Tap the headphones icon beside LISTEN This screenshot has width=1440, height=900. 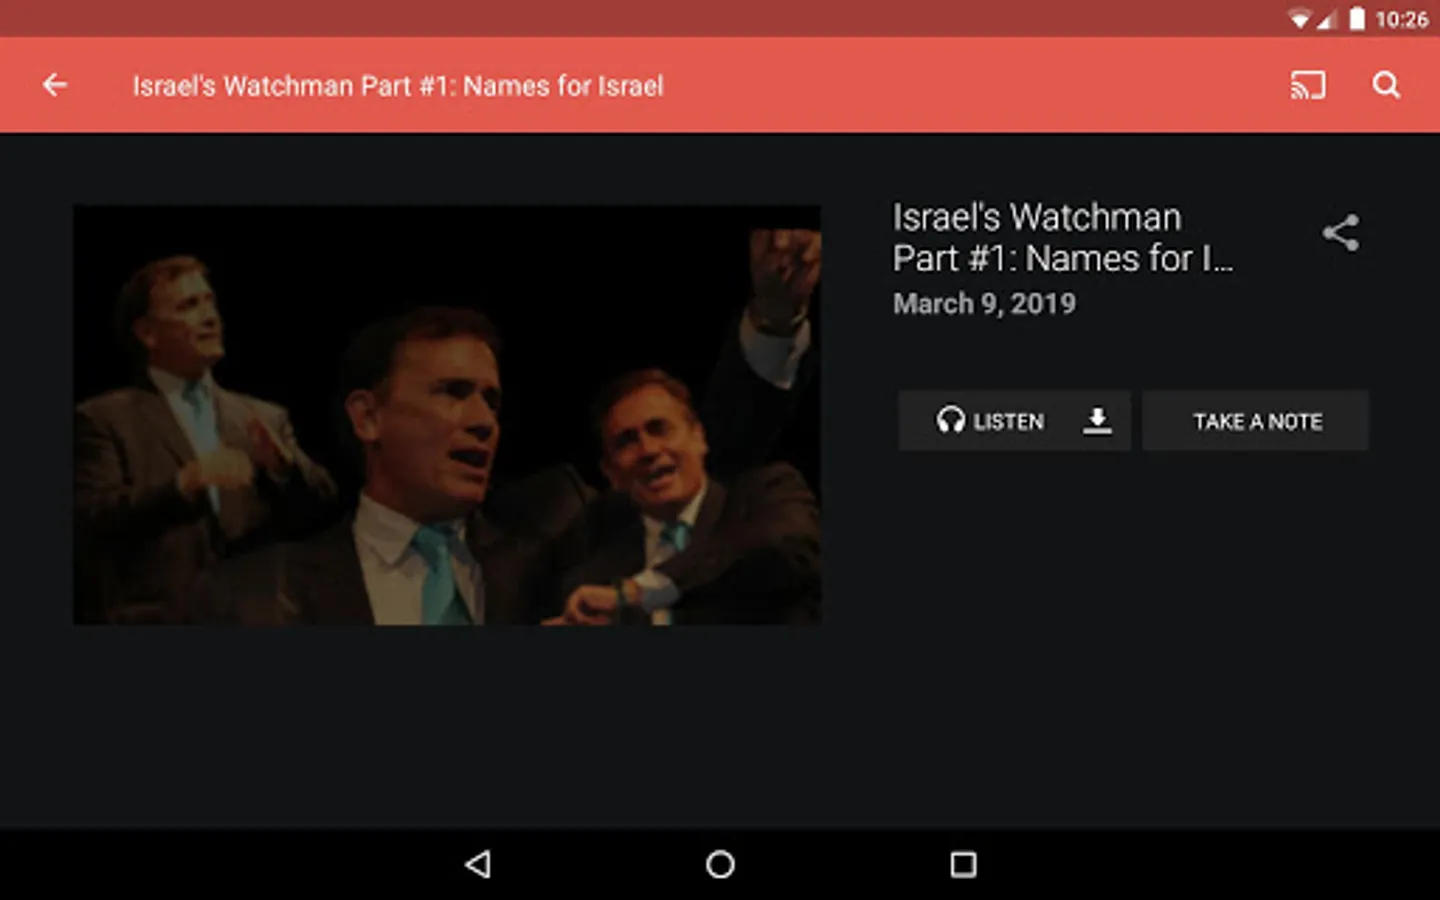[950, 420]
